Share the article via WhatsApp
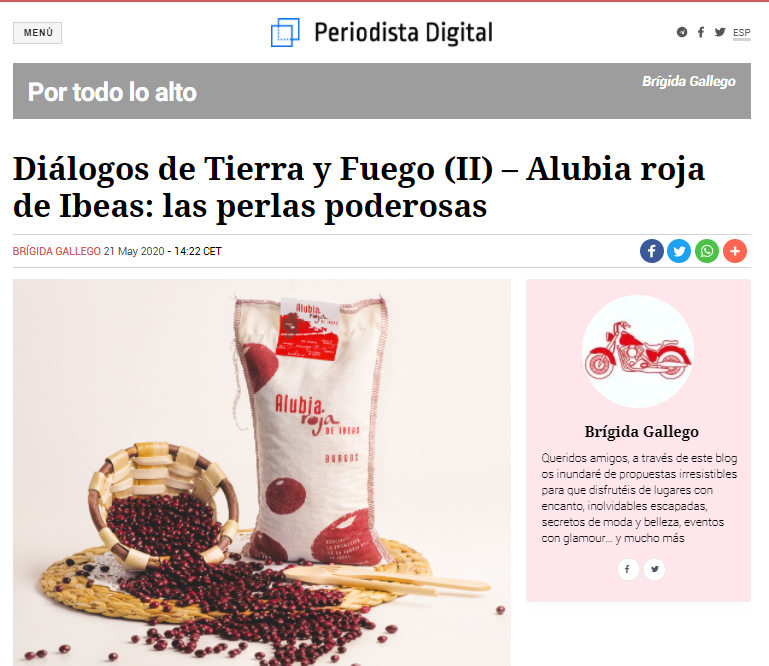The image size is (769, 666). 707,251
